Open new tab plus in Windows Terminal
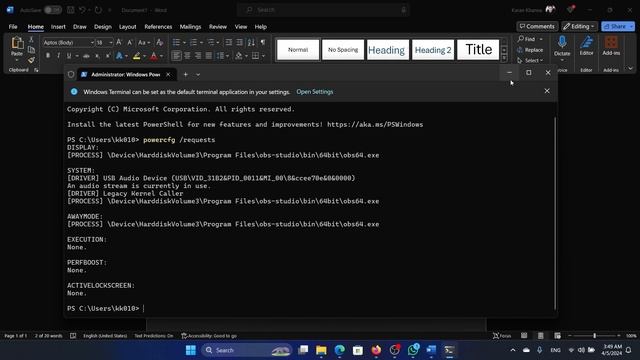This screenshot has height=360, width=640. [x=185, y=74]
